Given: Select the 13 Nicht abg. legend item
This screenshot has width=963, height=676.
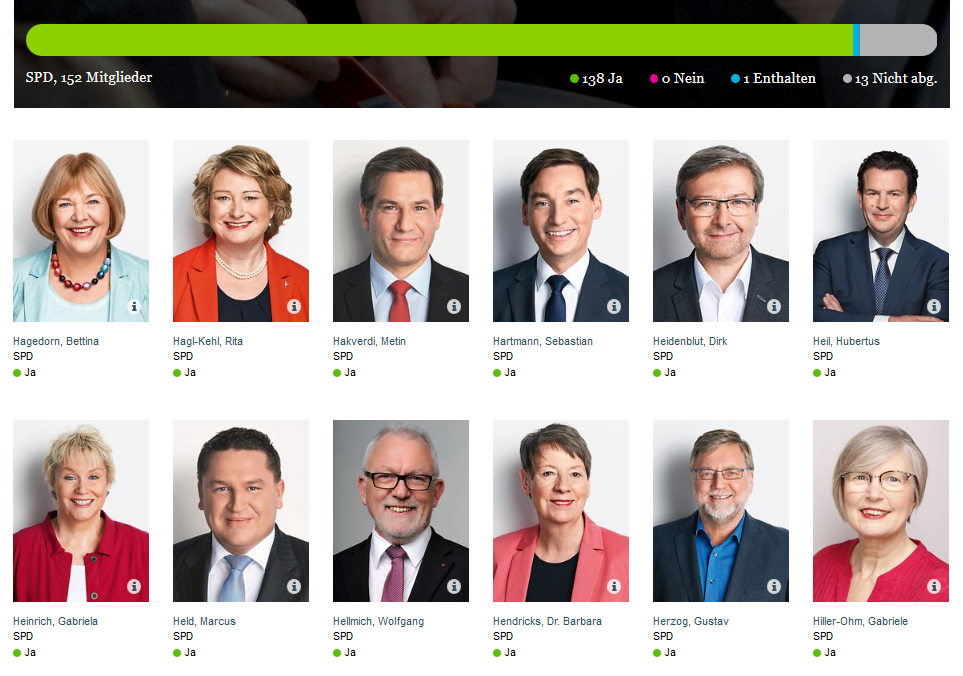Looking at the screenshot, I should click(890, 79).
